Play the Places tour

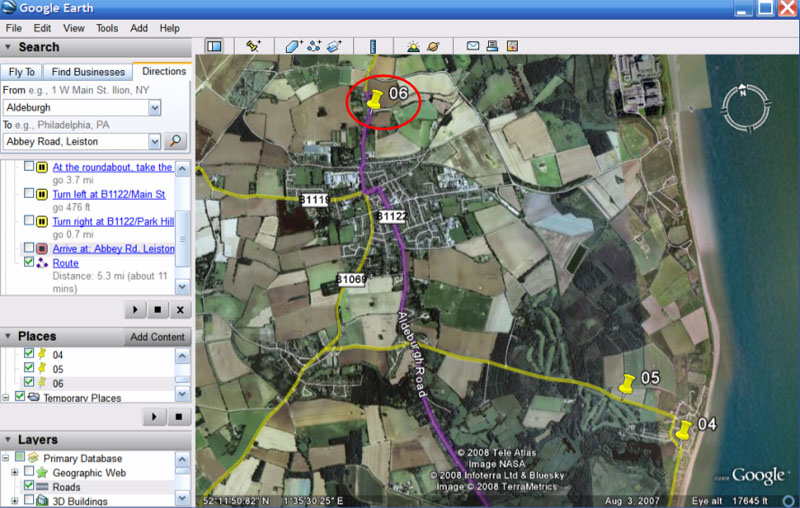point(154,417)
